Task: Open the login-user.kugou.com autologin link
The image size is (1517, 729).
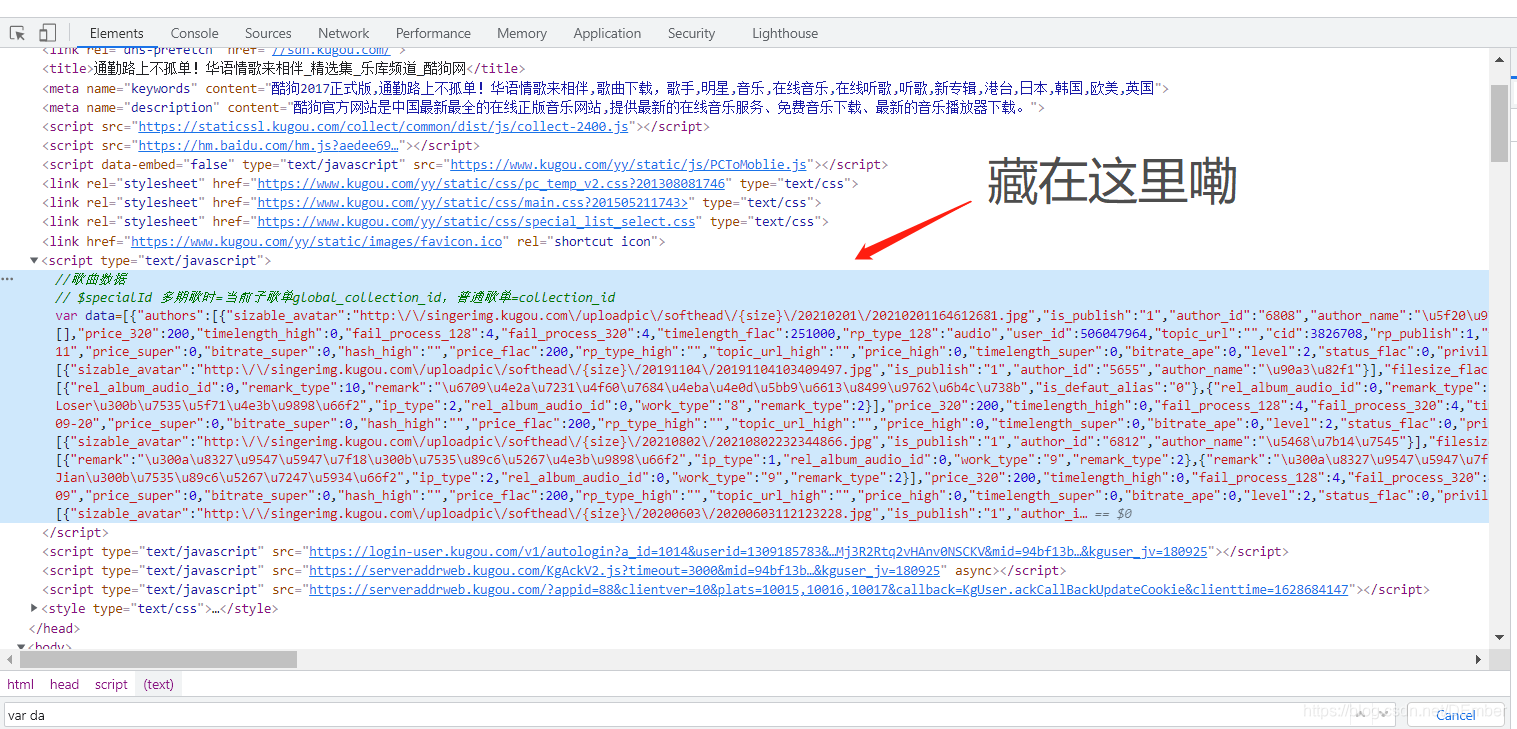Action: point(759,552)
